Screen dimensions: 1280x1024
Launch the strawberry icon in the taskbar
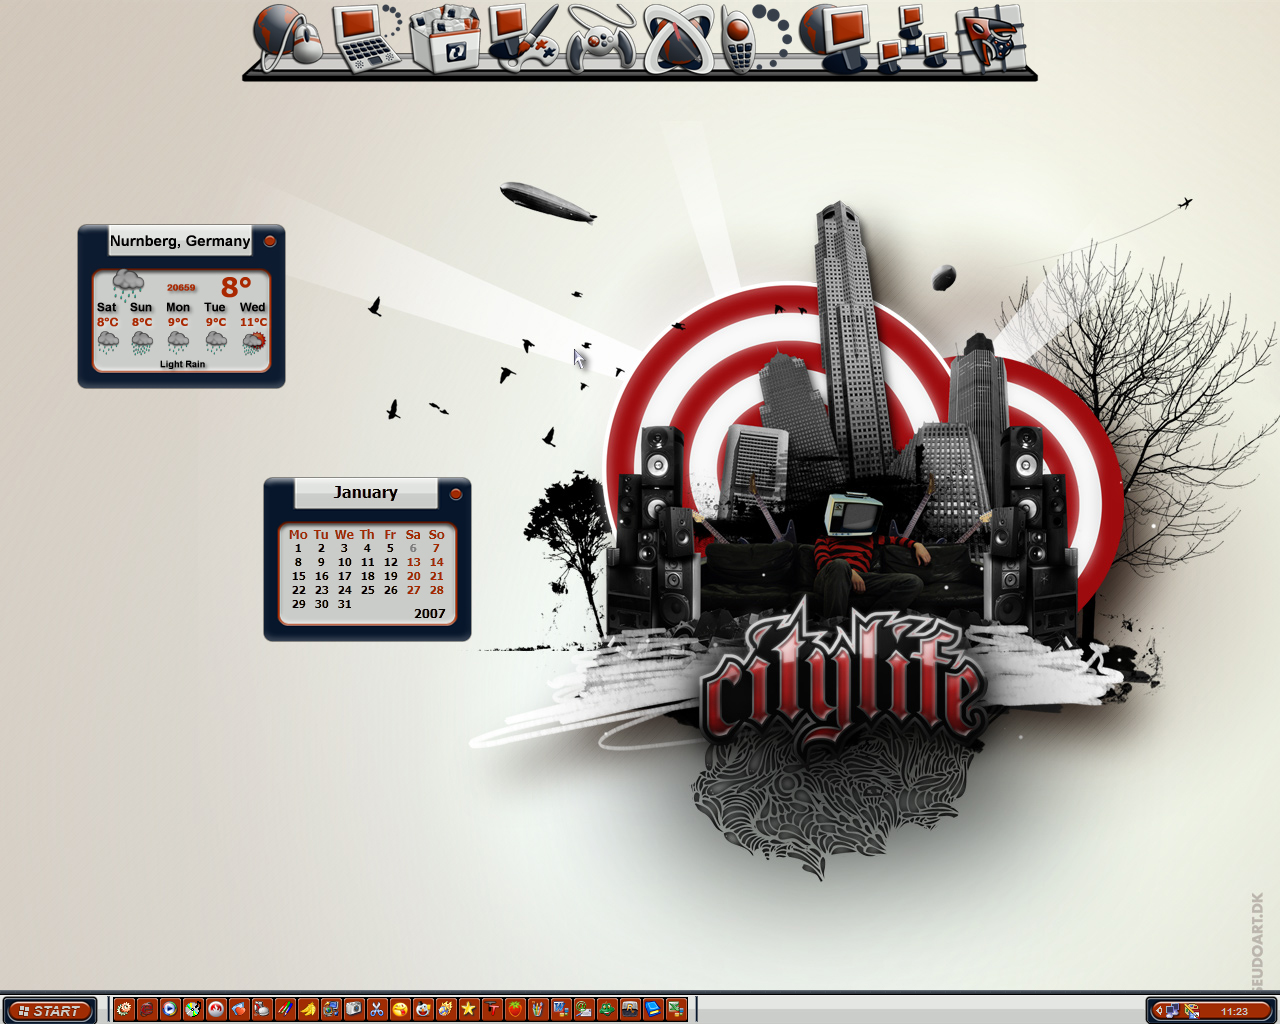coord(515,1009)
